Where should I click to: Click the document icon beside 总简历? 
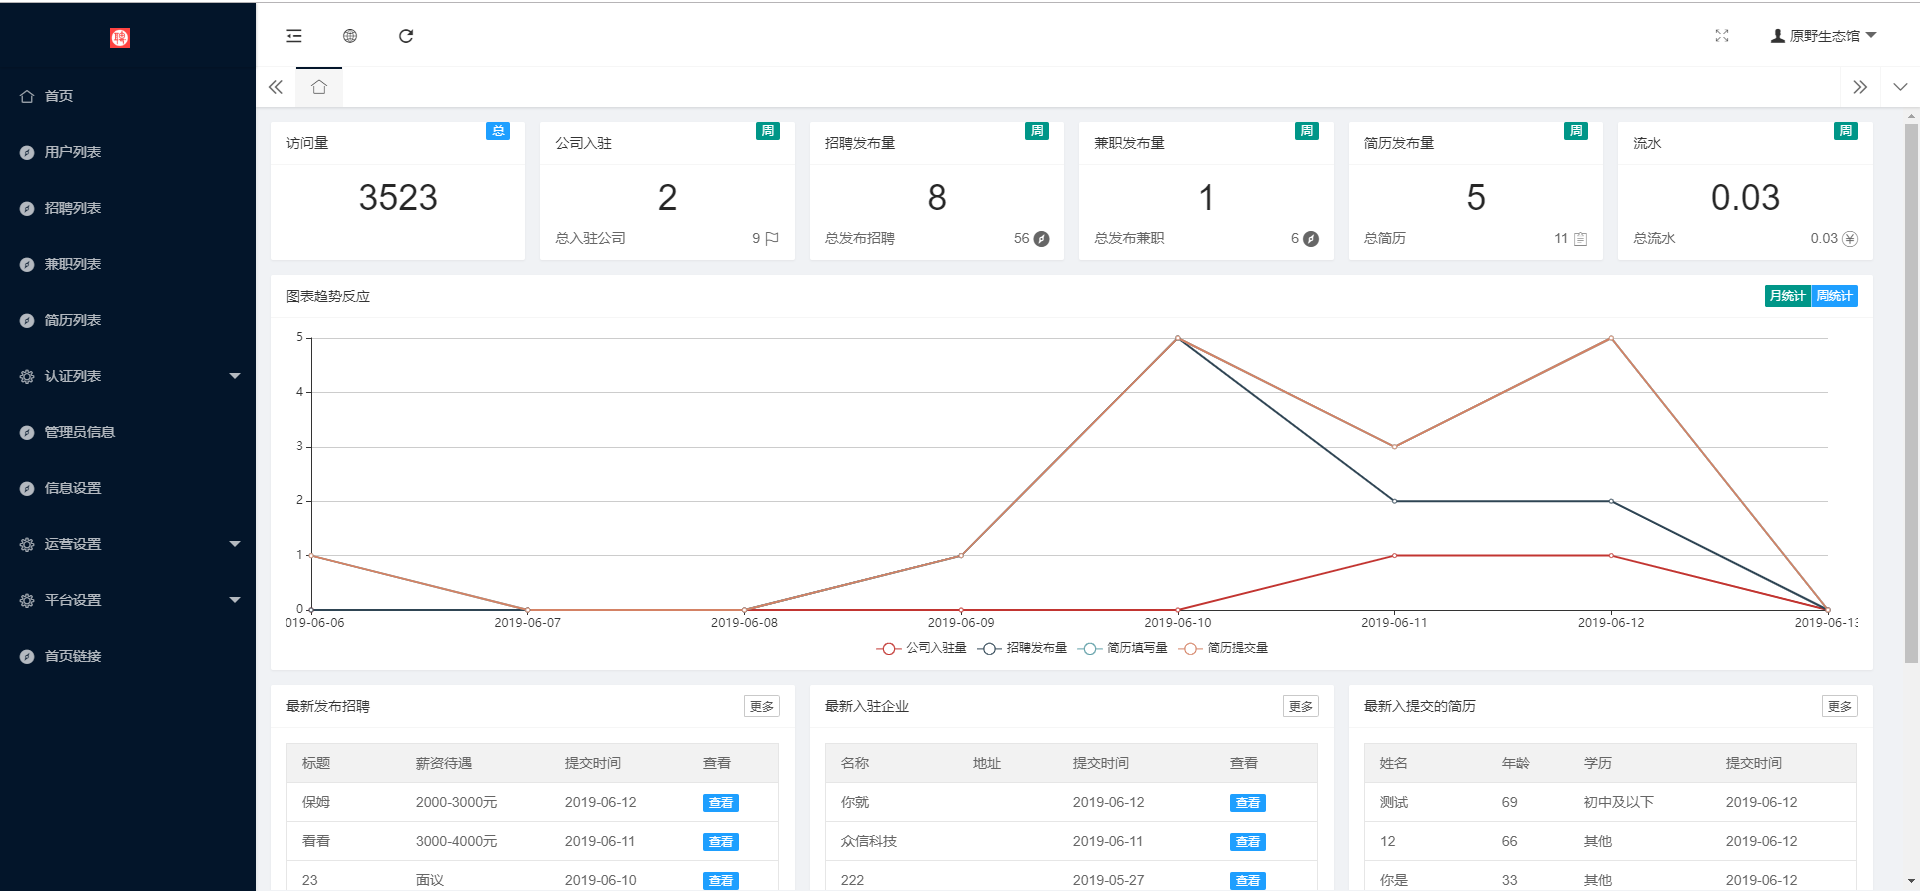point(1580,239)
